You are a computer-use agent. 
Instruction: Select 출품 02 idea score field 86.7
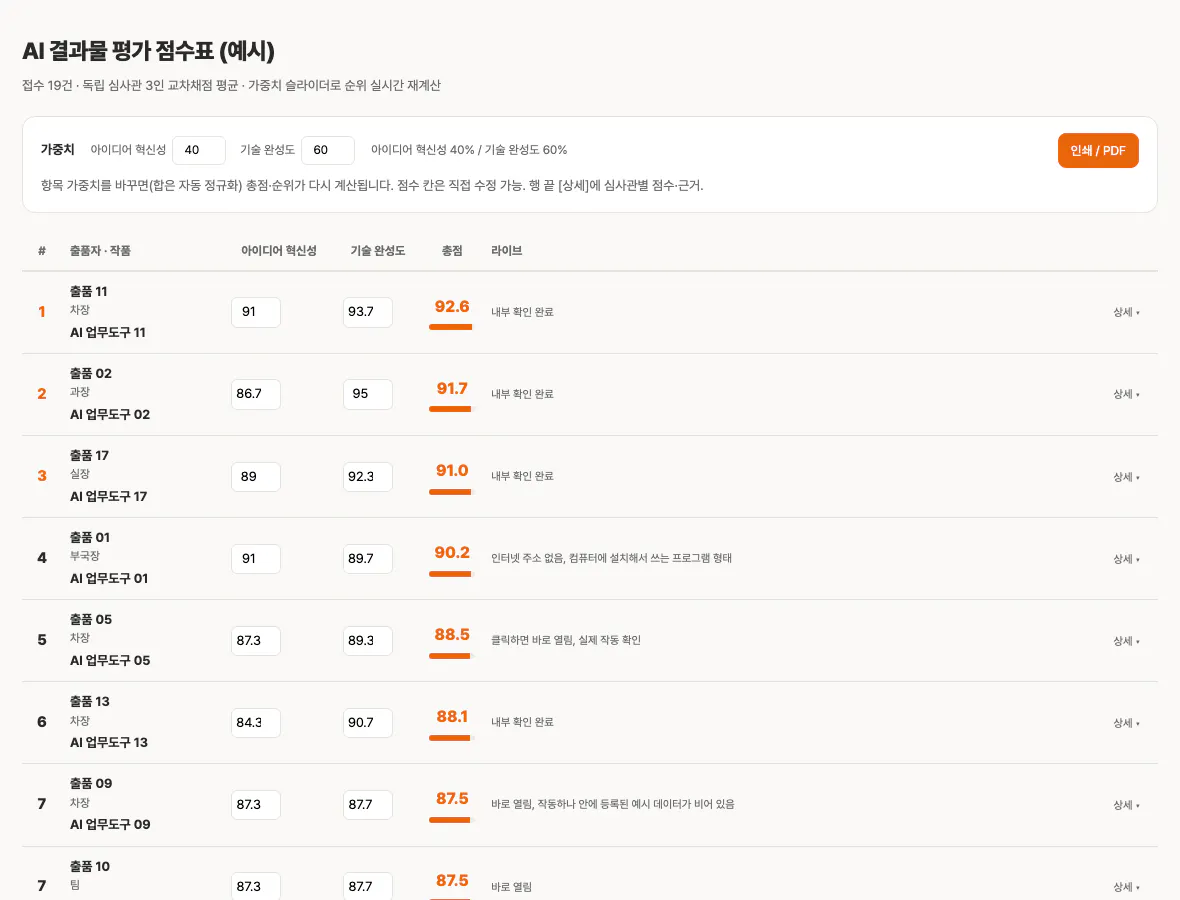(x=256, y=394)
